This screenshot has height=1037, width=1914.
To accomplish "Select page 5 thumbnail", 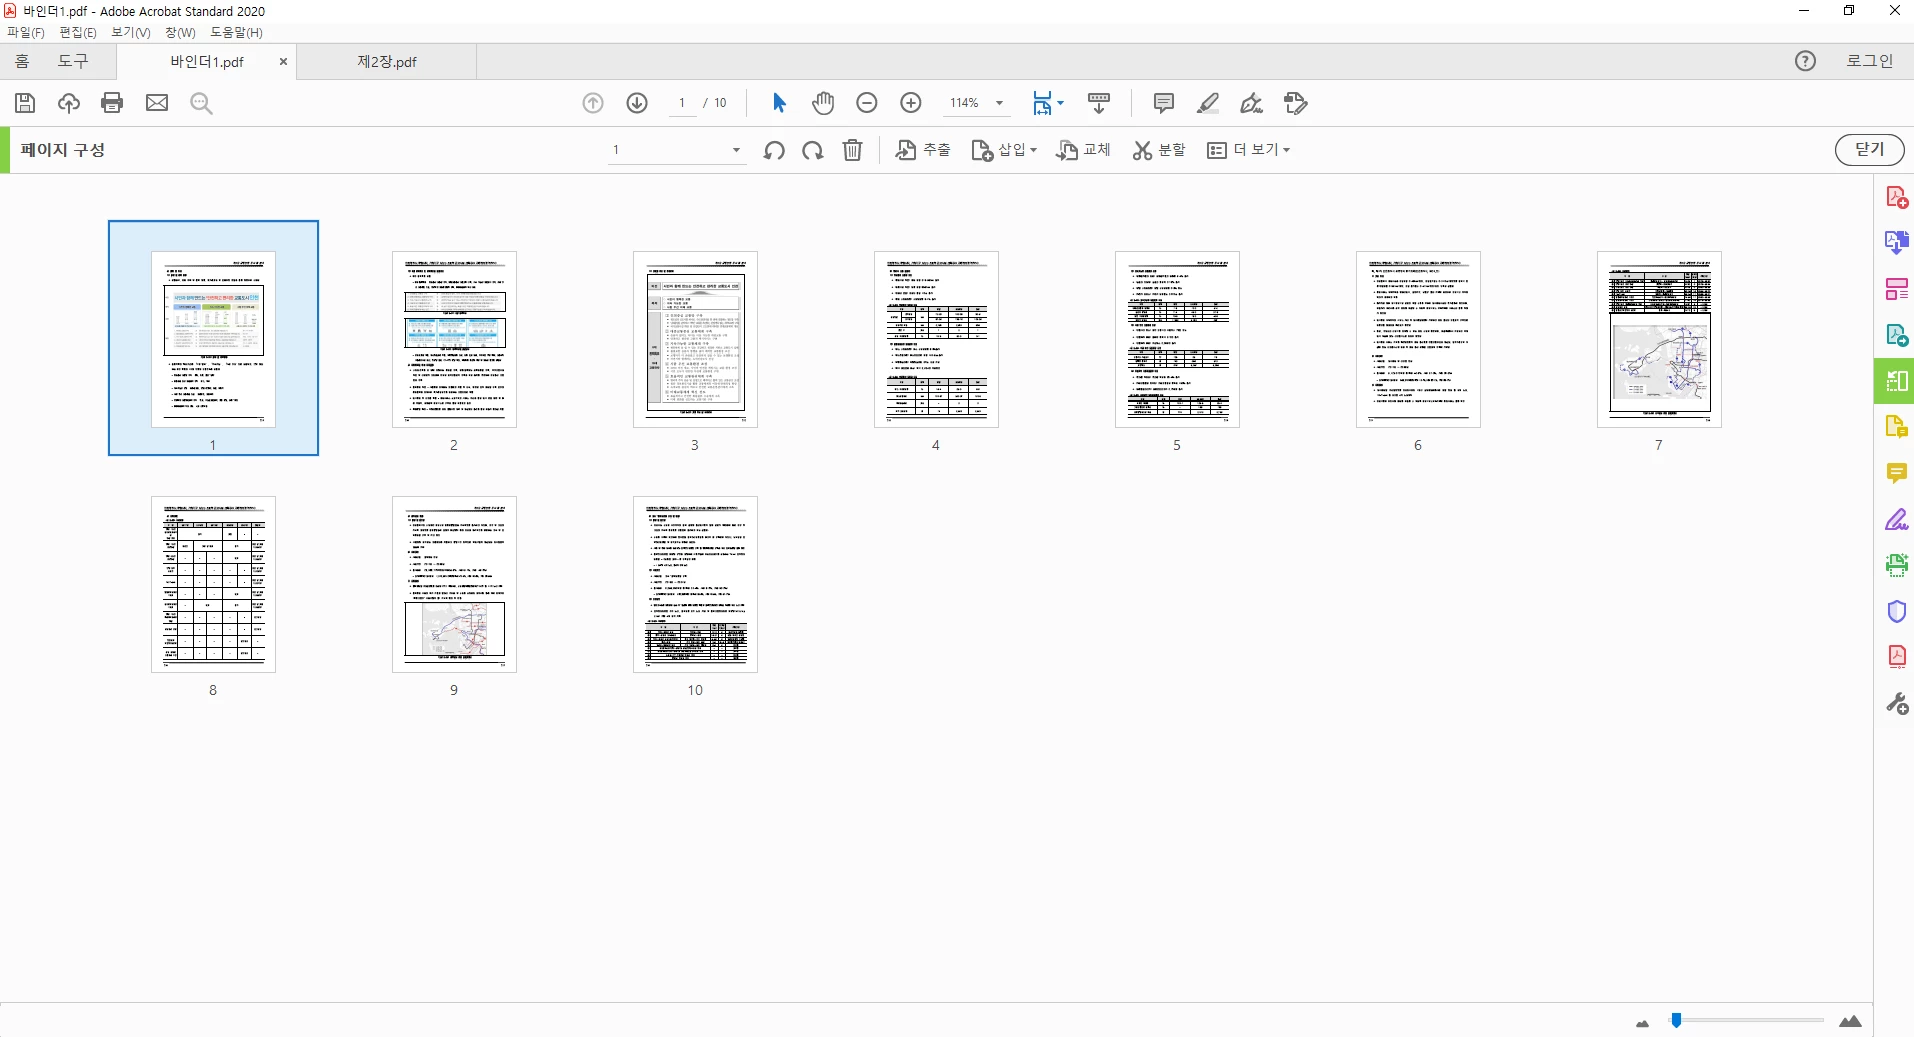I will (x=1177, y=339).
